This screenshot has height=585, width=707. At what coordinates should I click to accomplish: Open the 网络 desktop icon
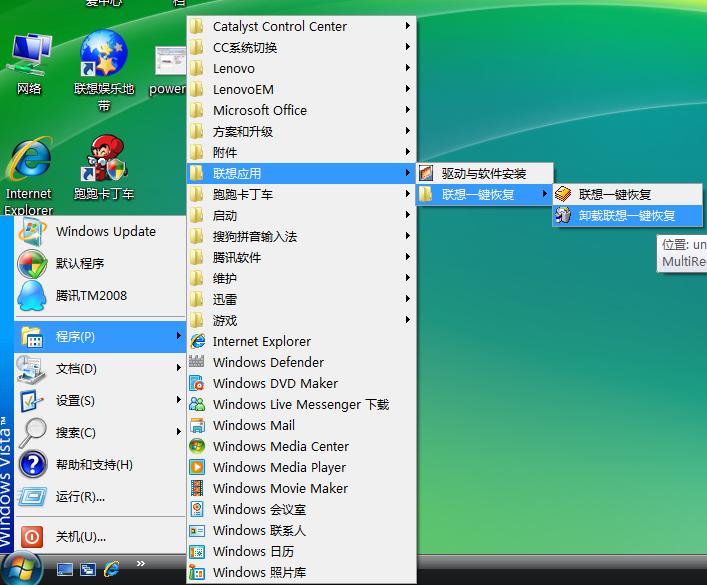click(x=30, y=57)
